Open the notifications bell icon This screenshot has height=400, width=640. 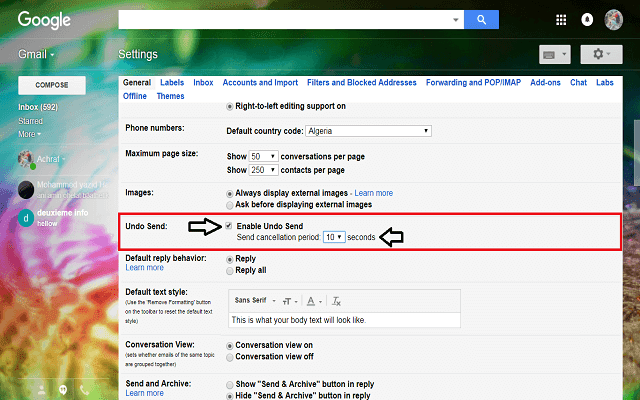click(x=588, y=19)
